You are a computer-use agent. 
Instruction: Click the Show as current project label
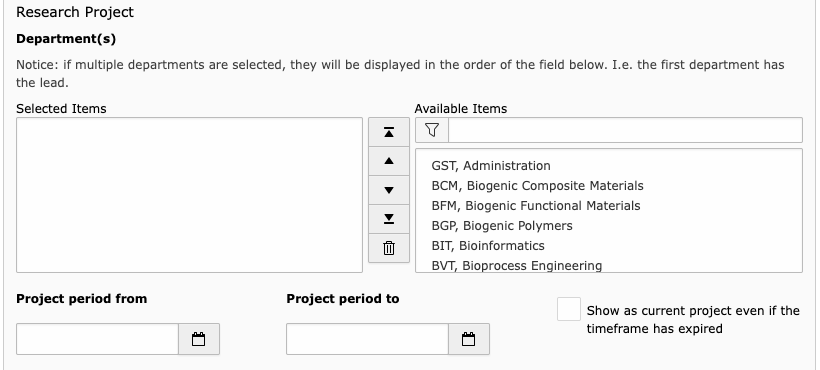[693, 319]
